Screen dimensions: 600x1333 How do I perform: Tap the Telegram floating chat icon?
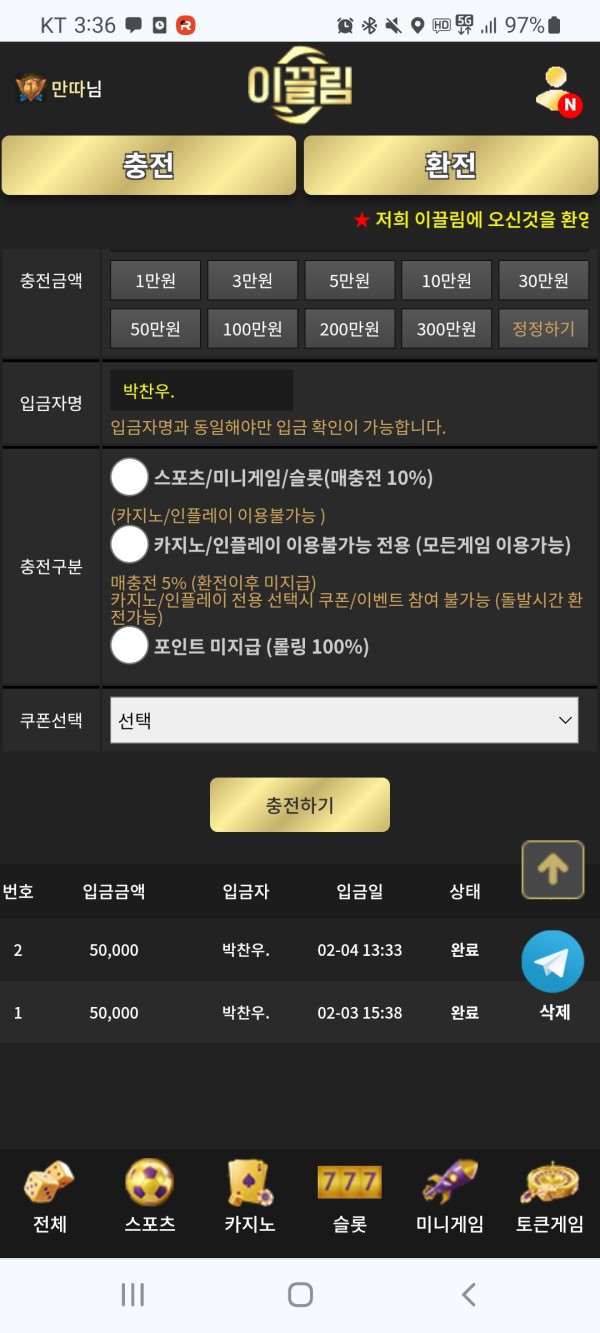click(x=552, y=961)
